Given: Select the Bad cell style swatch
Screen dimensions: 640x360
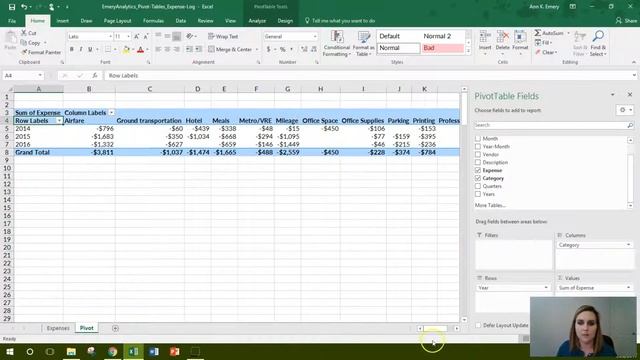Looking at the screenshot, I should (442, 48).
